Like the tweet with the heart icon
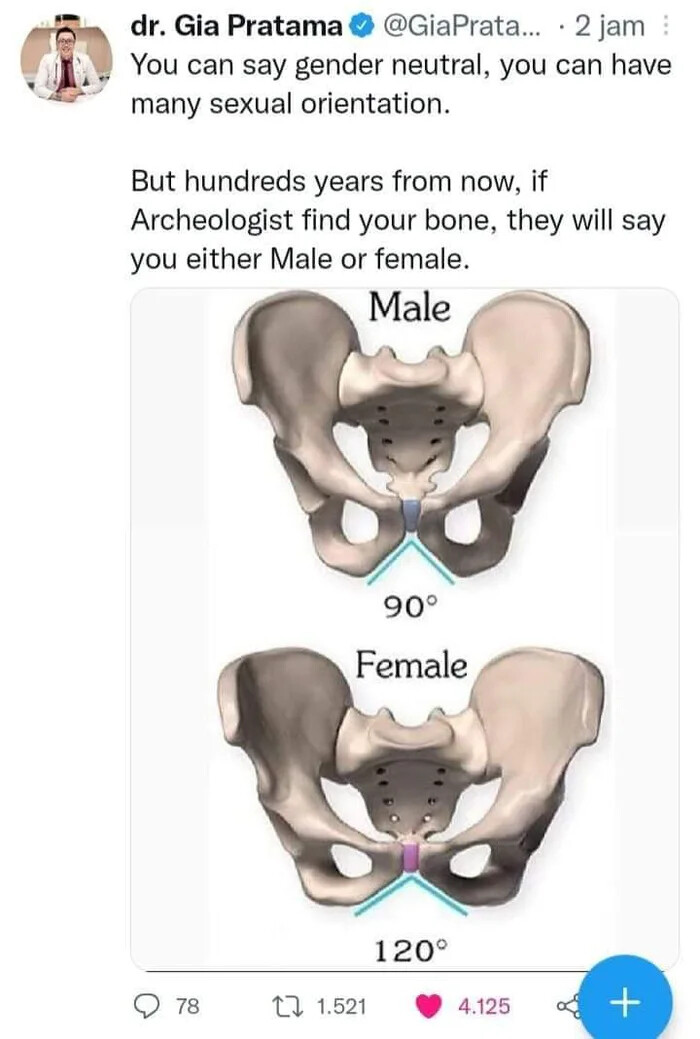Image resolution: width=700 pixels, height=1039 pixels. [x=429, y=1006]
